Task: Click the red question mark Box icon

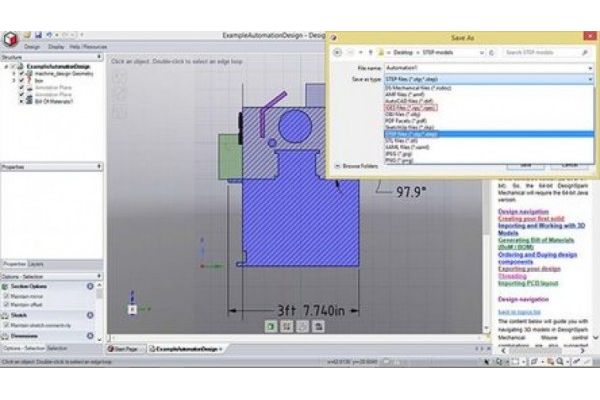Action: [x=28, y=80]
